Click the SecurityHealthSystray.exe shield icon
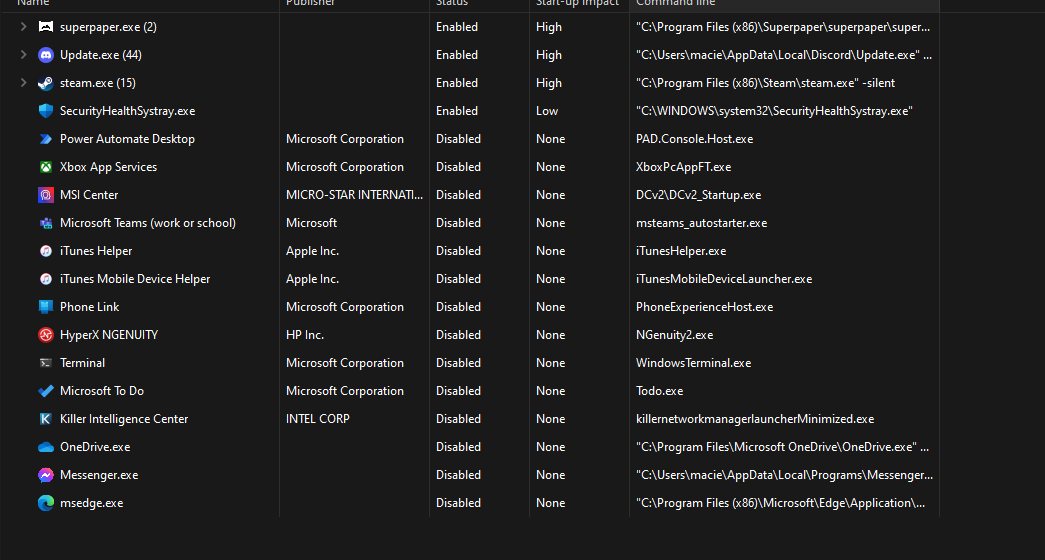Screen dimensions: 1045x560 coord(46,111)
